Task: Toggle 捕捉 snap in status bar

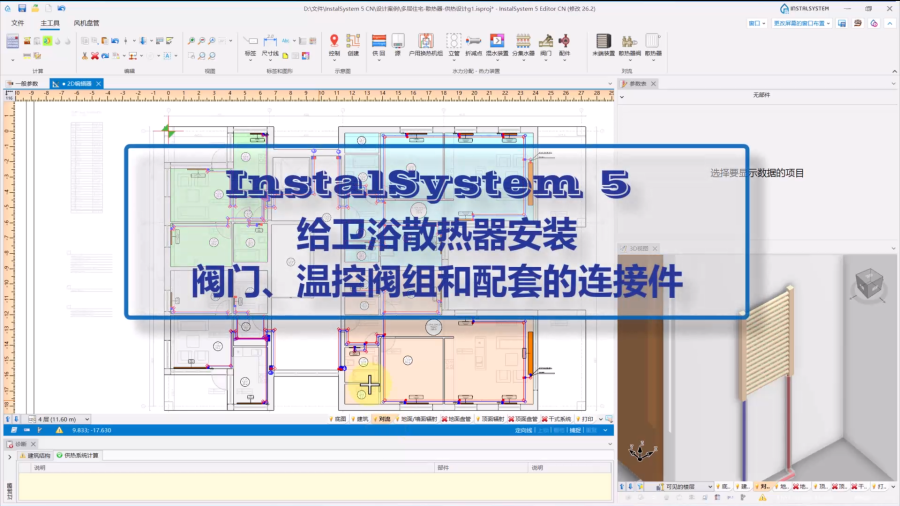Action: [575, 430]
